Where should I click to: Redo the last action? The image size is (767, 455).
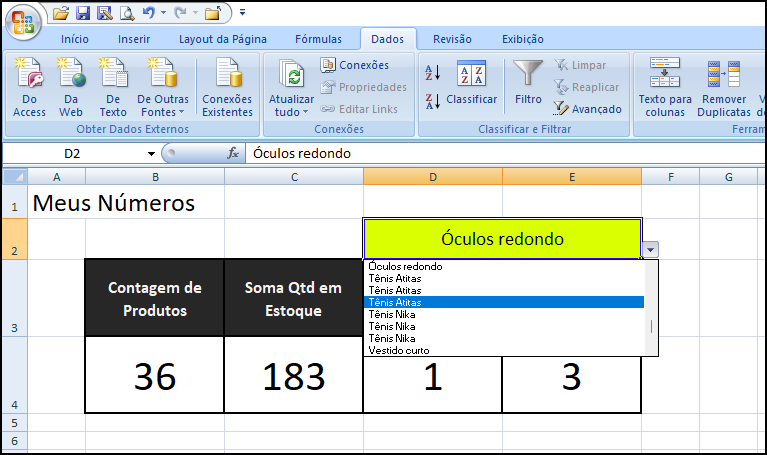[x=180, y=13]
